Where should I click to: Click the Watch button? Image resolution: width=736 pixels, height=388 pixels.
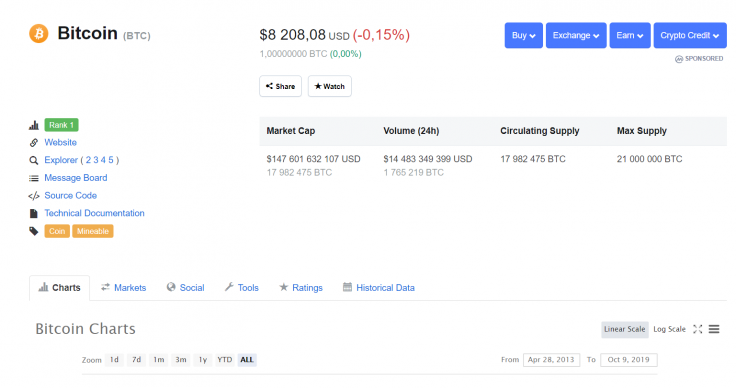330,86
